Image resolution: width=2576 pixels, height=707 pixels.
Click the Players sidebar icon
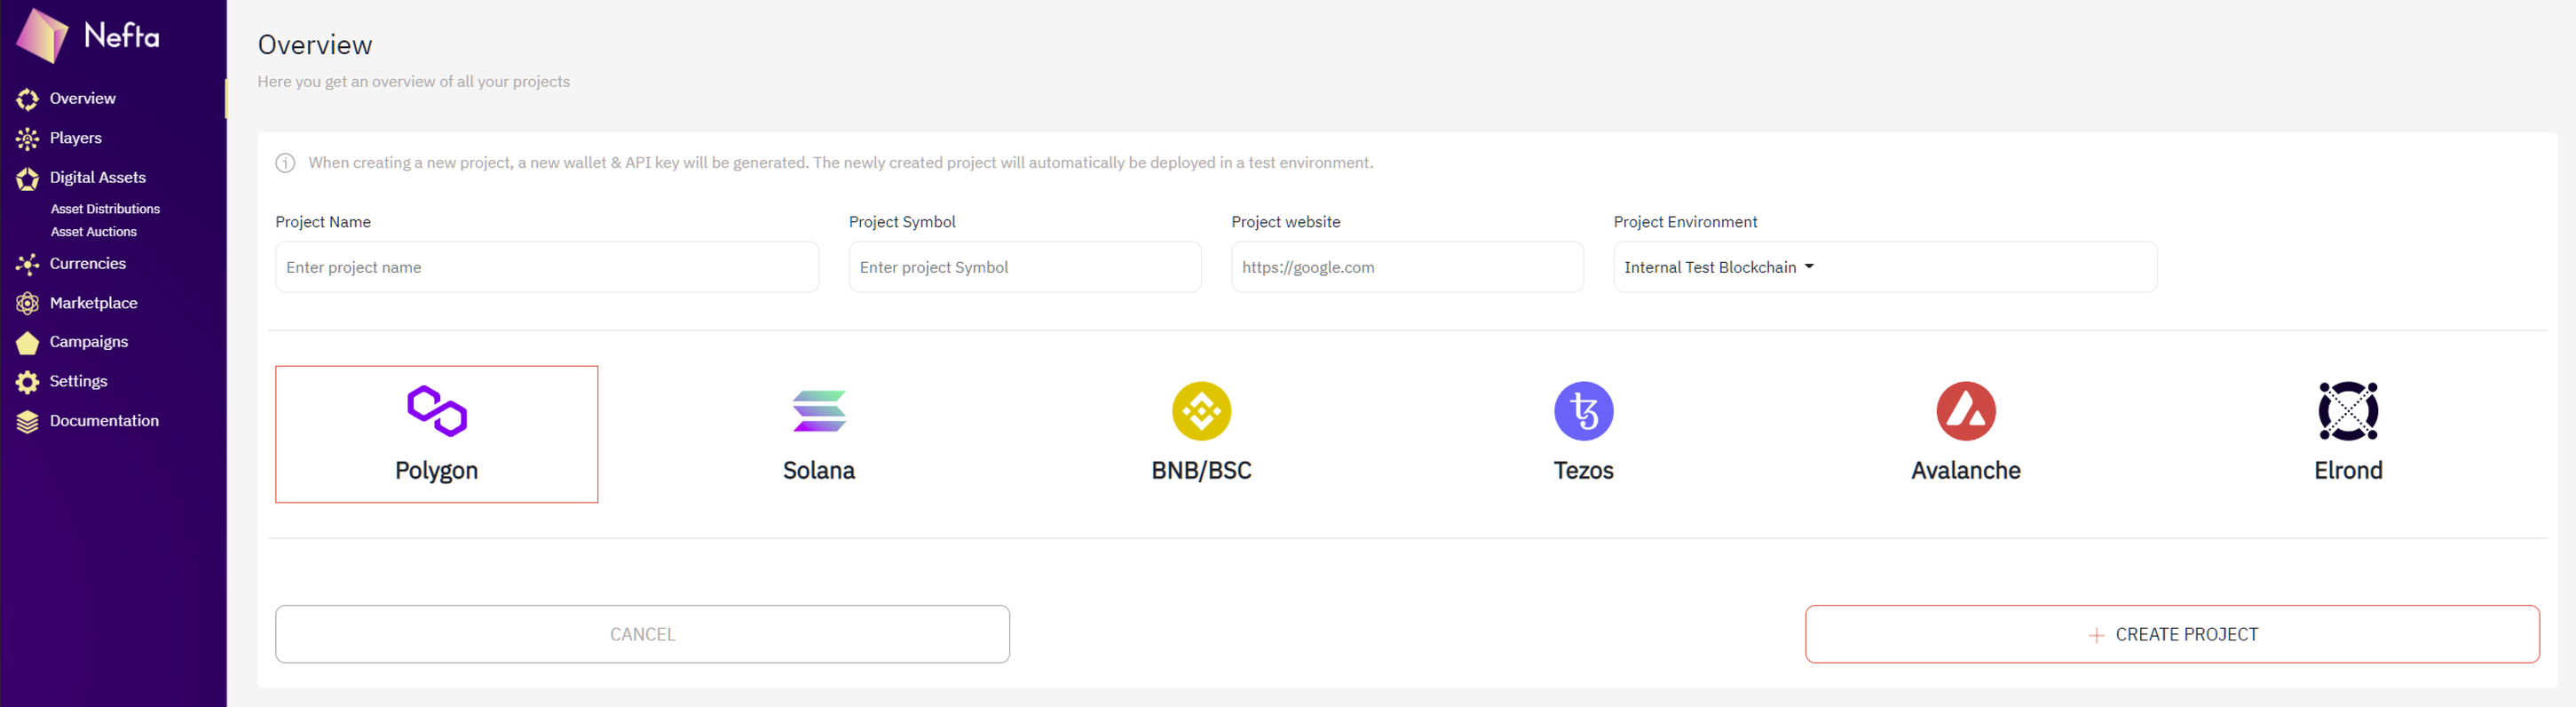click(28, 138)
